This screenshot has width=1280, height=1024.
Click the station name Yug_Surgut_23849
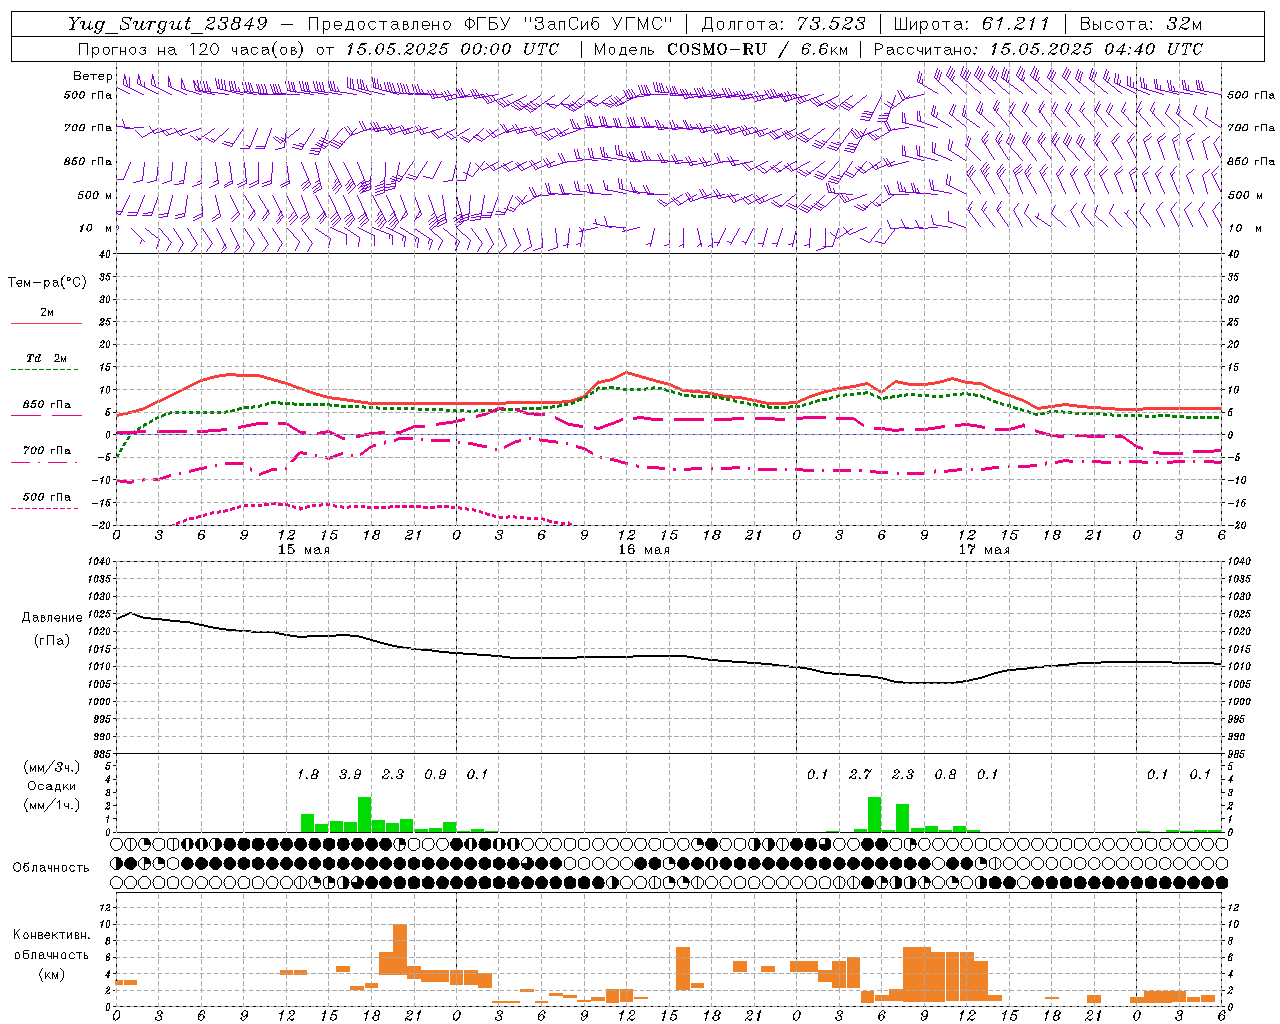pyautogui.click(x=168, y=24)
